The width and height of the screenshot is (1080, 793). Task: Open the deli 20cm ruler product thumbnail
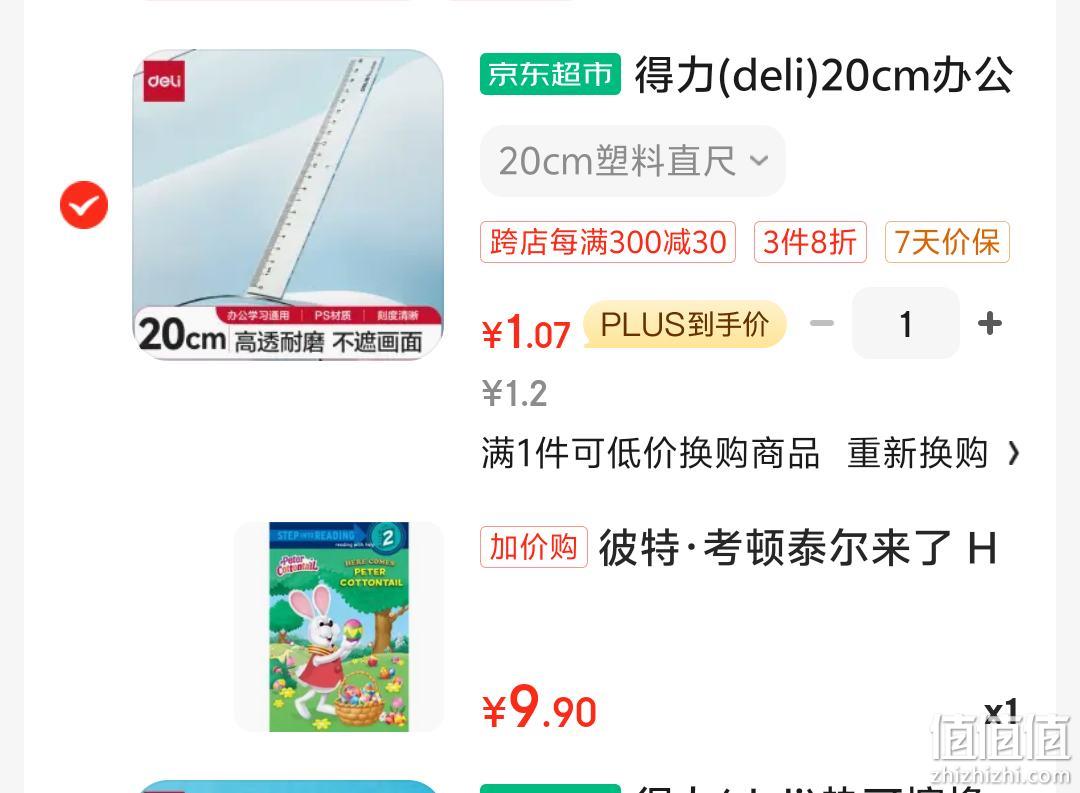(x=288, y=205)
